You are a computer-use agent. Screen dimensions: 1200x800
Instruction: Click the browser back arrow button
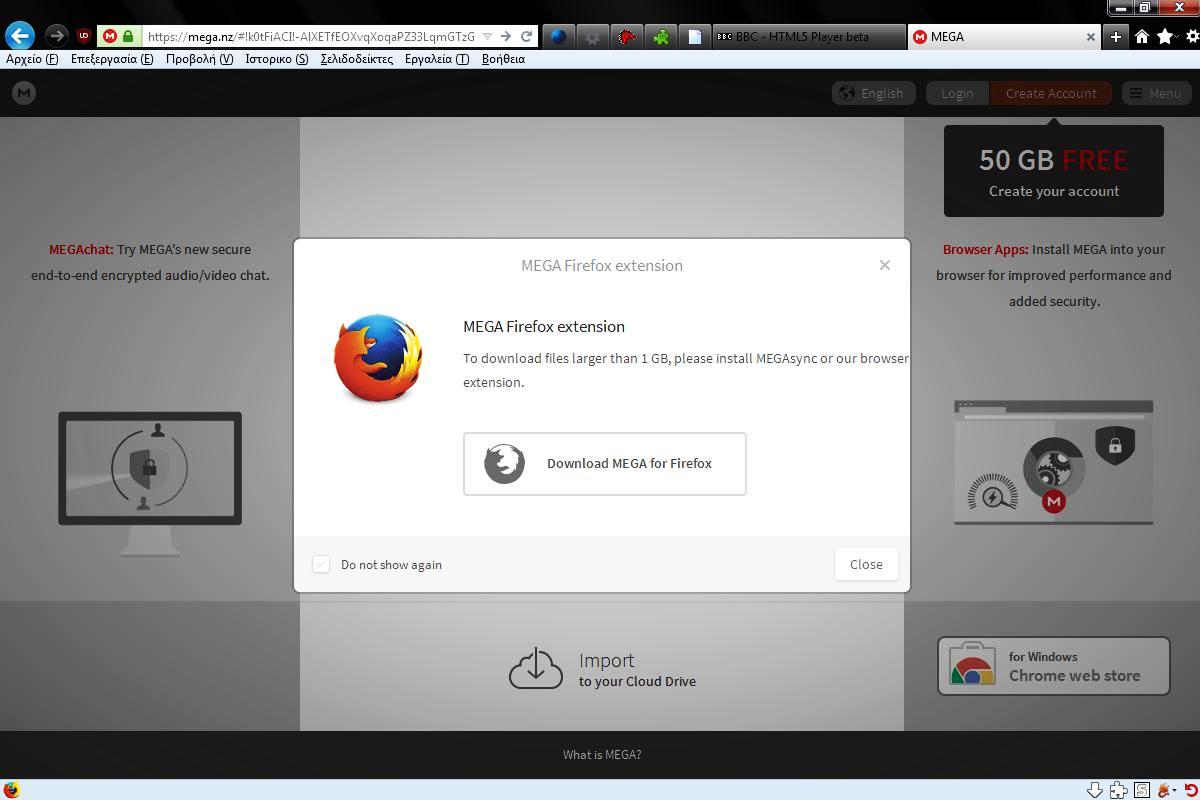click(19, 36)
